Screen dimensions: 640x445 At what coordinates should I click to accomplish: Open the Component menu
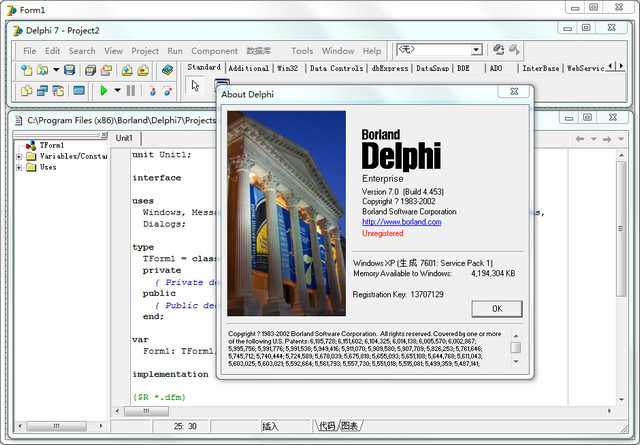[214, 51]
